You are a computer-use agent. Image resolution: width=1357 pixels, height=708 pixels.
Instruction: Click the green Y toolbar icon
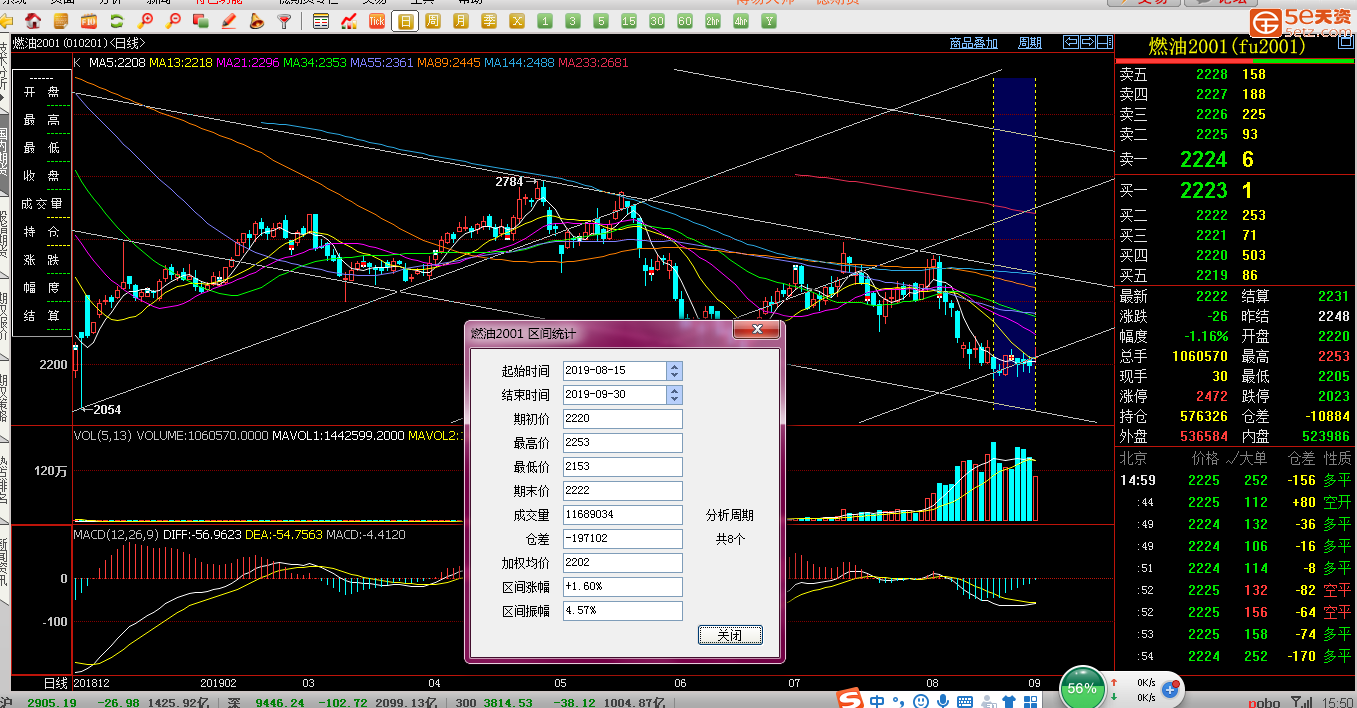pyautogui.click(x=769, y=21)
